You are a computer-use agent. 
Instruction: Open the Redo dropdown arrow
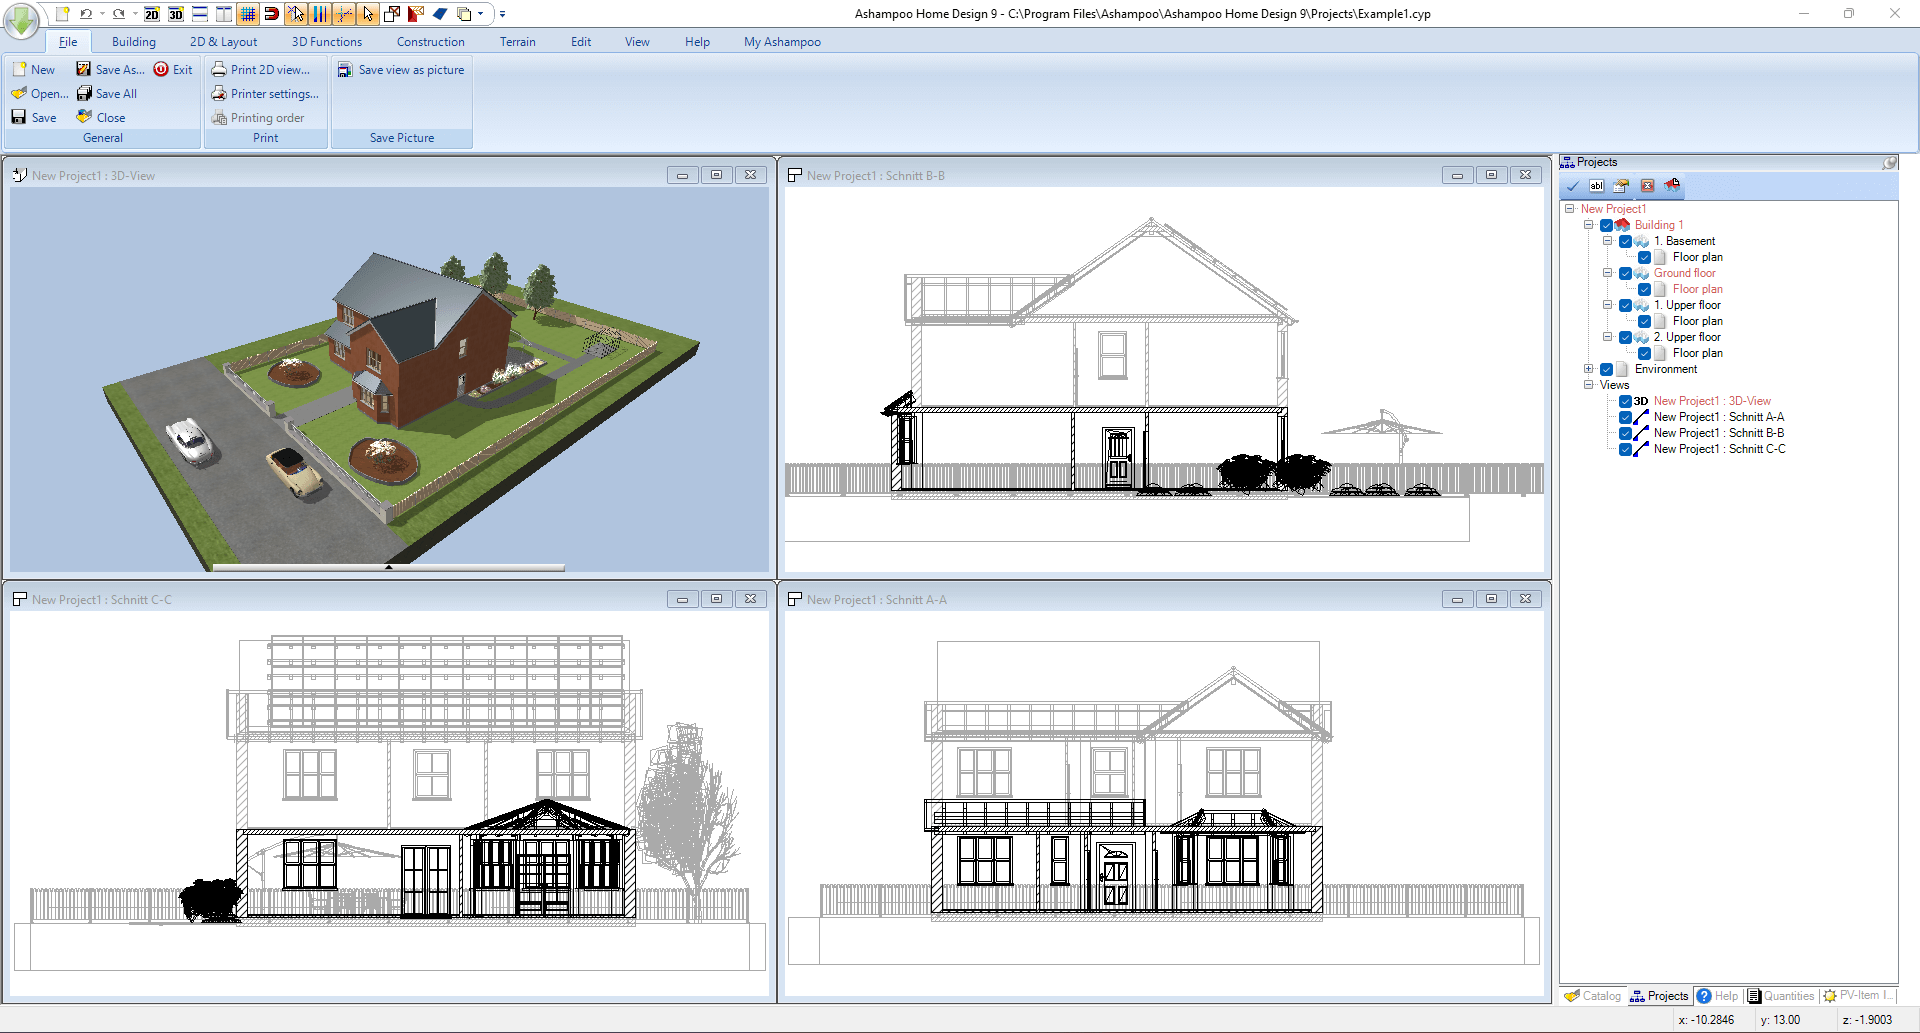click(x=135, y=15)
